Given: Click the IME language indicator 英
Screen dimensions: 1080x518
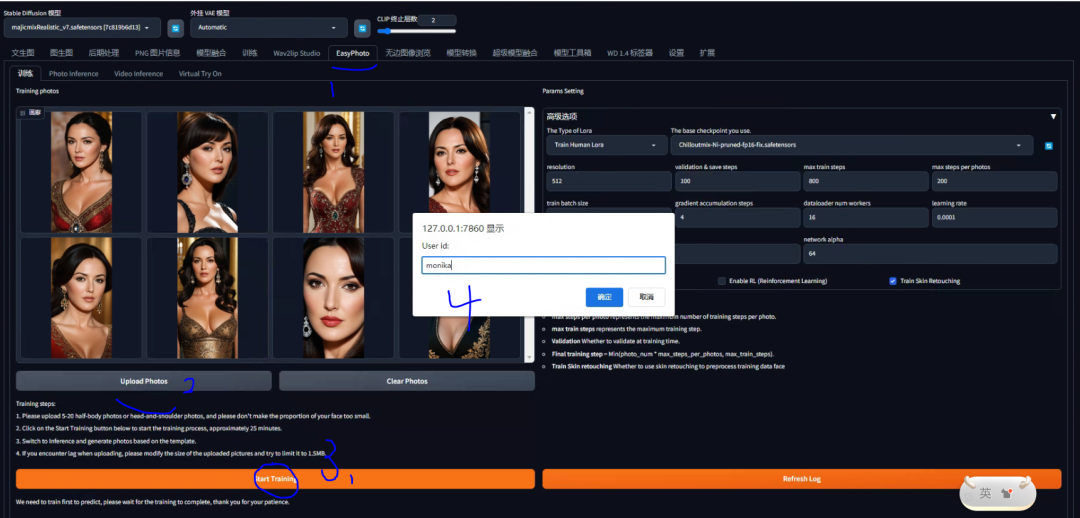Looking at the screenshot, I should [986, 493].
